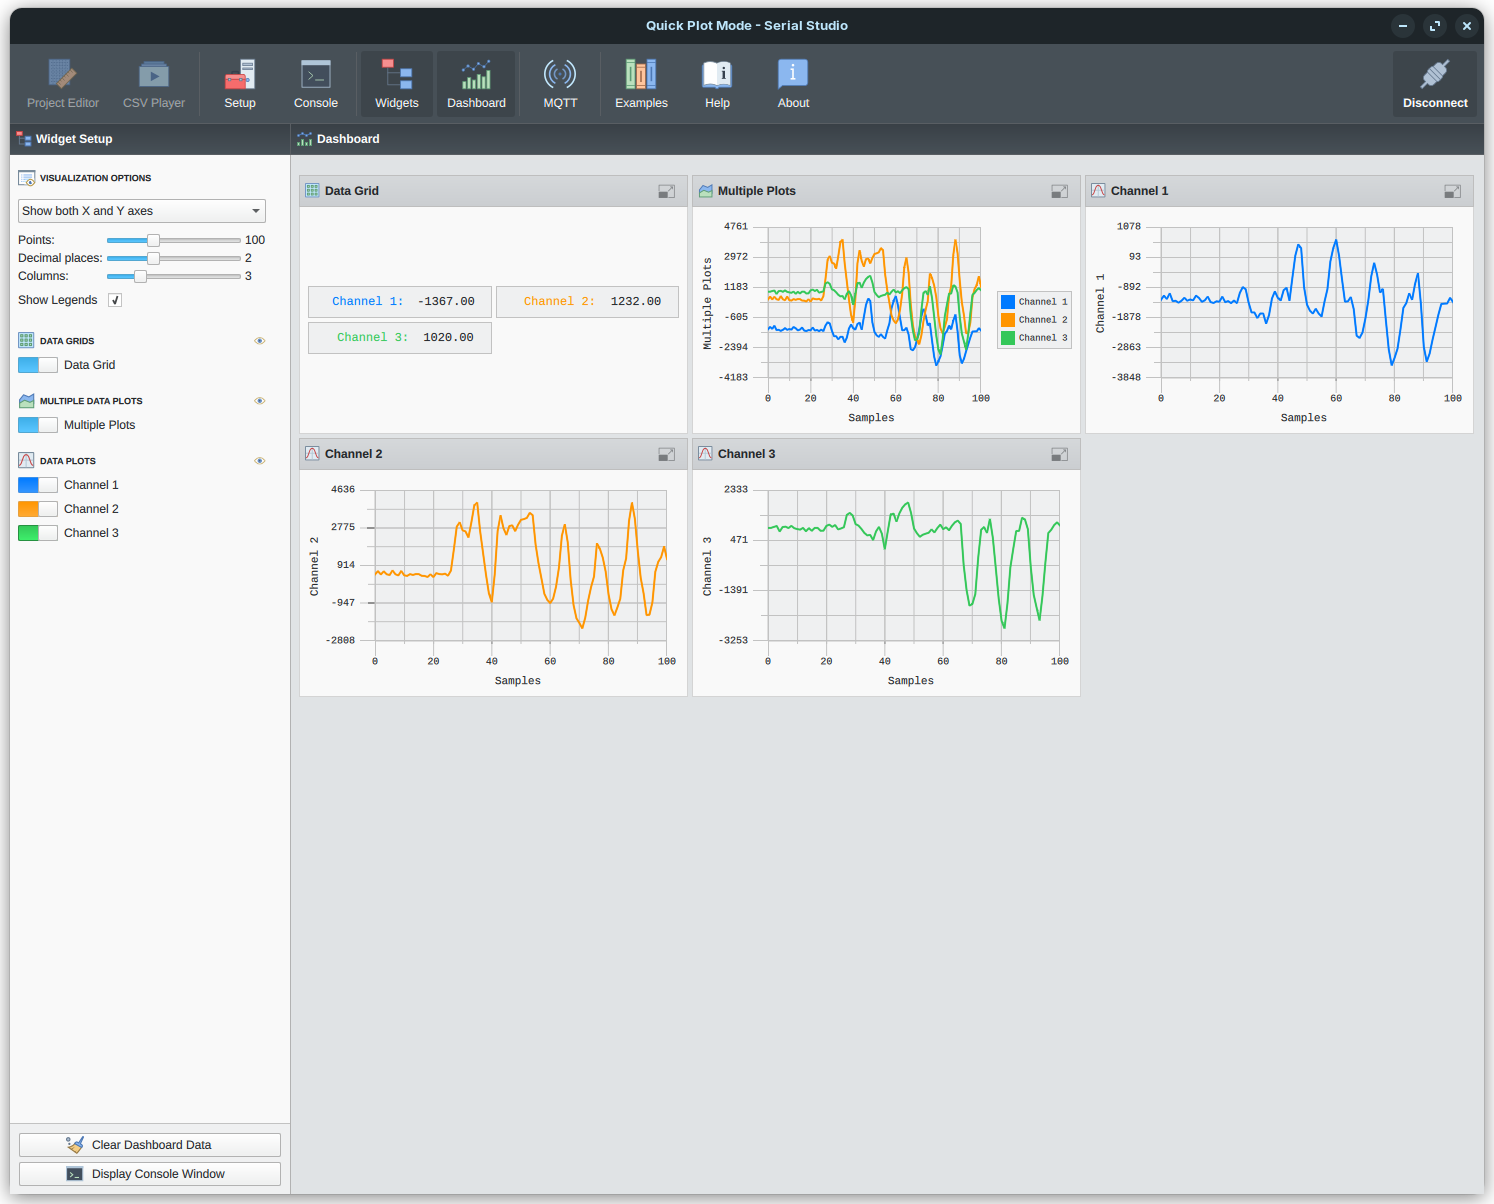Open the About dialog
Viewport: 1494px width, 1204px height.
(793, 84)
